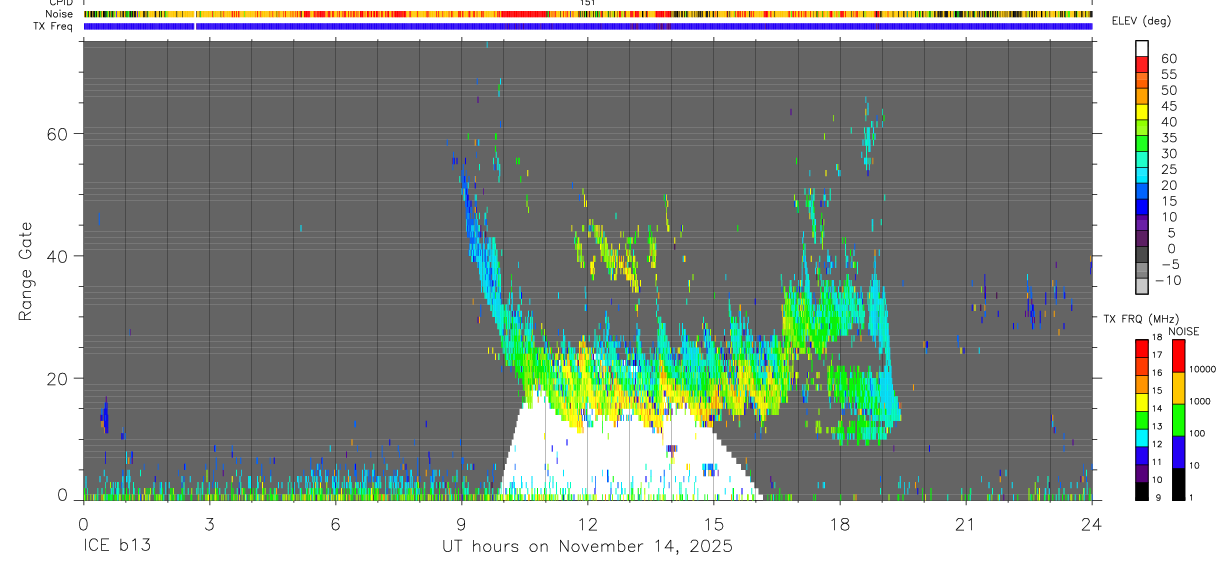Viewport: 1228px width, 567px height.
Task: Click the "ICE b13" radar beam label
Action: [115, 547]
